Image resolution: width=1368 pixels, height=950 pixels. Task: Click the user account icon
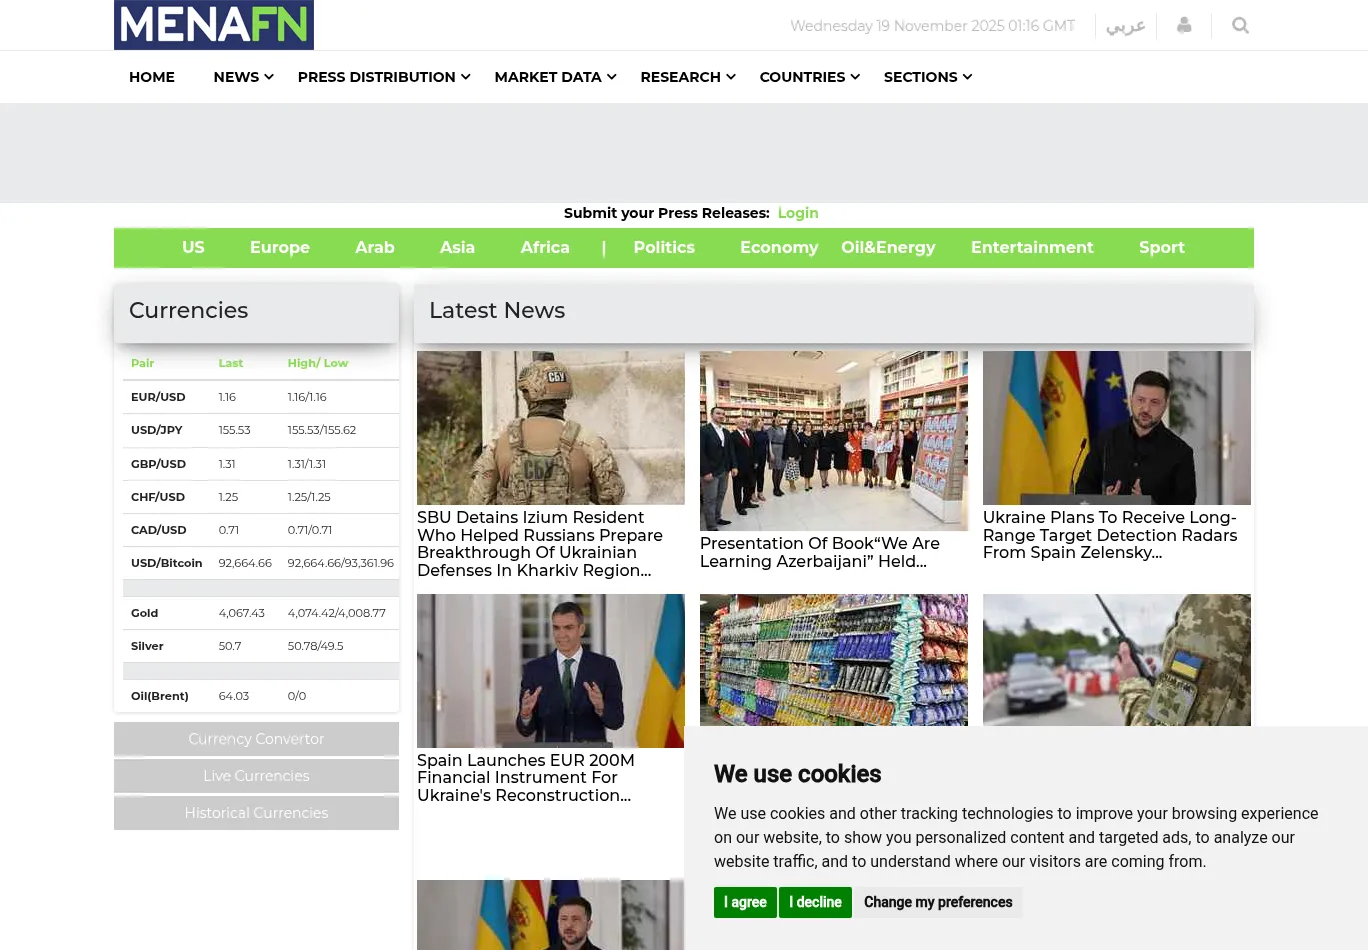(1184, 26)
